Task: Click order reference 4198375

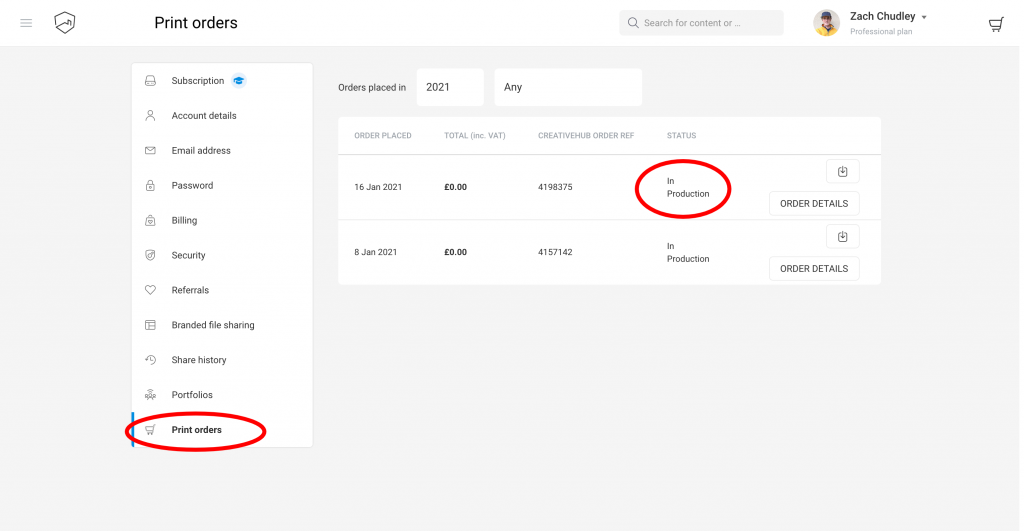Action: tap(555, 187)
